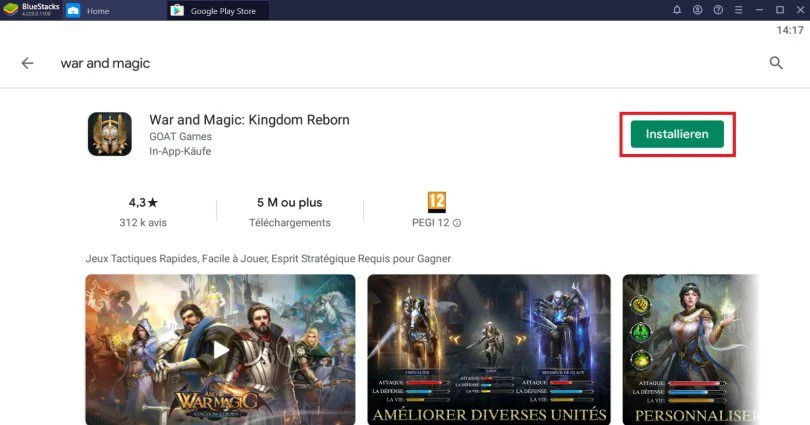The width and height of the screenshot is (810, 425).
Task: Open the 'Améliorer diverses unités' screenshot
Action: click(x=489, y=350)
